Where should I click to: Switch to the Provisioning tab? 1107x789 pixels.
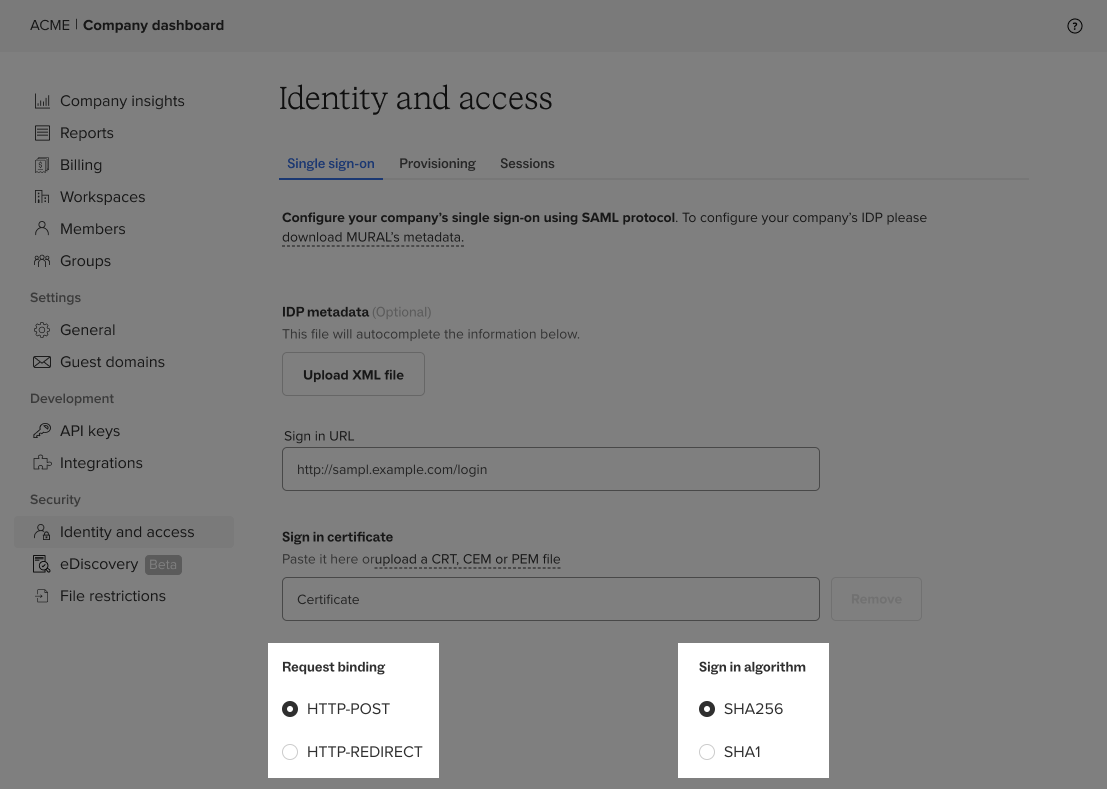437,164
